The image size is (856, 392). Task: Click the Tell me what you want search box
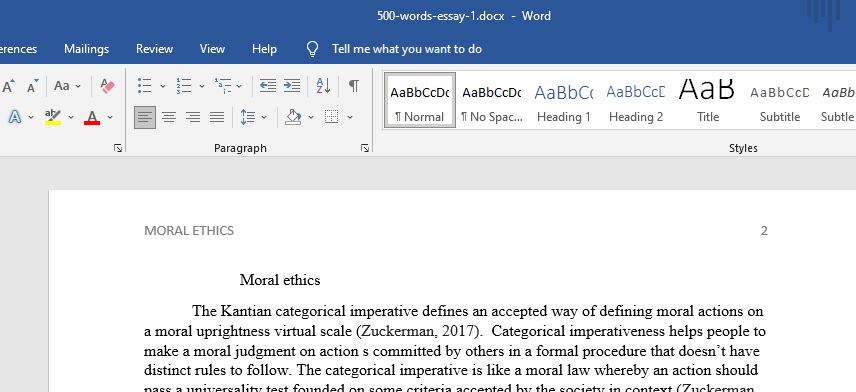click(407, 49)
